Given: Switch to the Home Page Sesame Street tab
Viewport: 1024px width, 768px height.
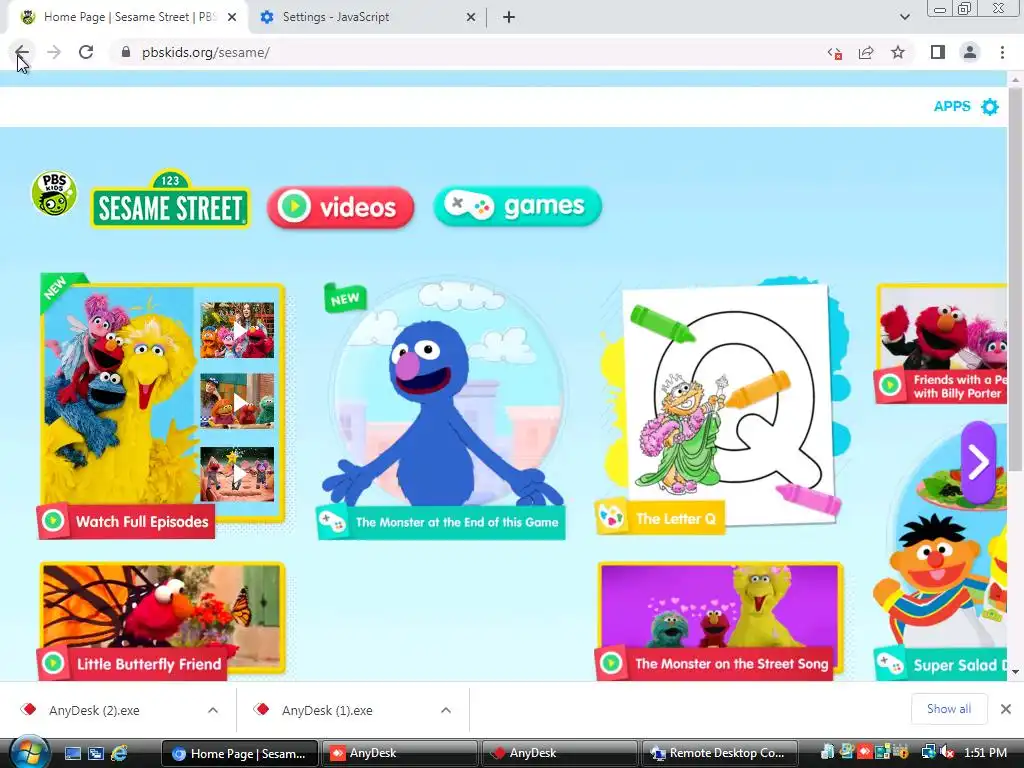Looking at the screenshot, I should point(128,17).
